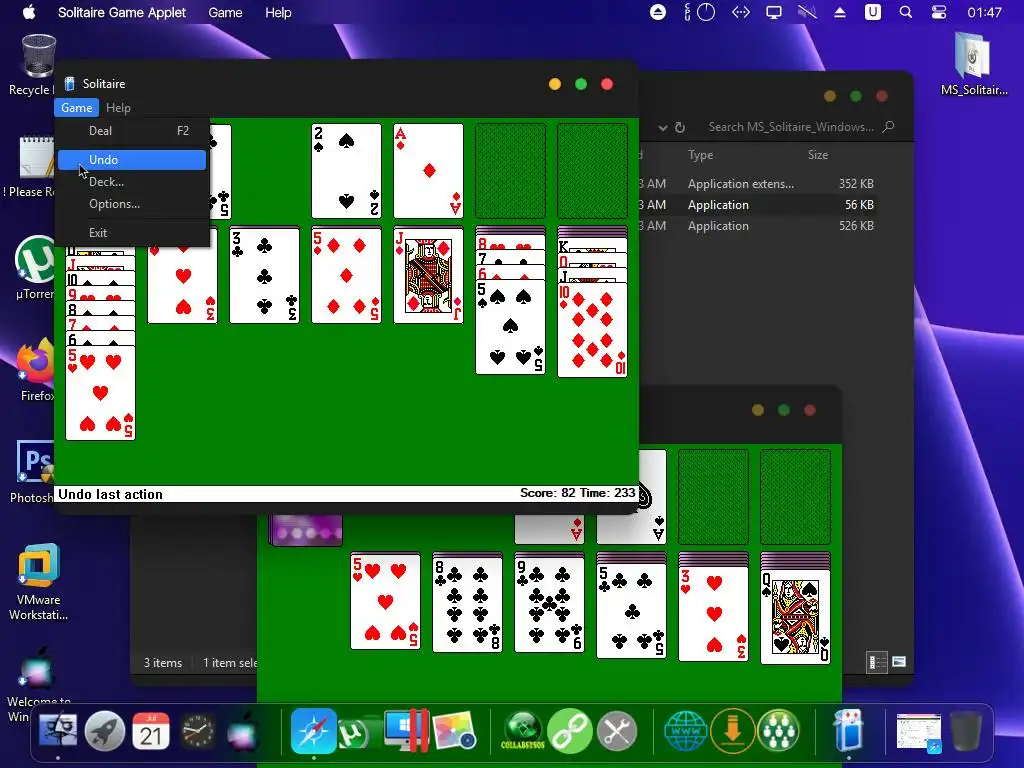Switch Explorer to details view icon
Viewport: 1024px width, 768px height.
tap(876, 662)
